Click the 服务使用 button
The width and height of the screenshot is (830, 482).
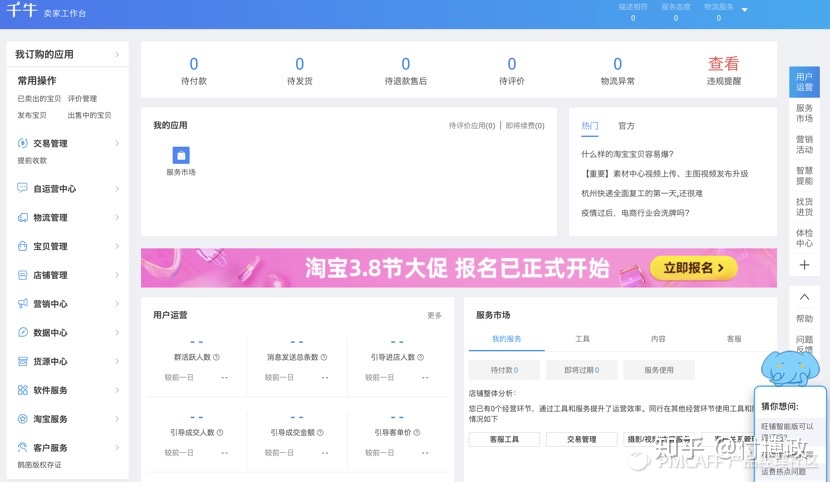point(658,370)
